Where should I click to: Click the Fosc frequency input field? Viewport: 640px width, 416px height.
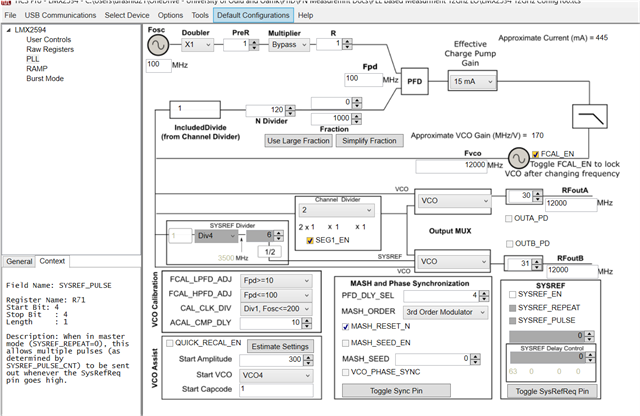158,65
